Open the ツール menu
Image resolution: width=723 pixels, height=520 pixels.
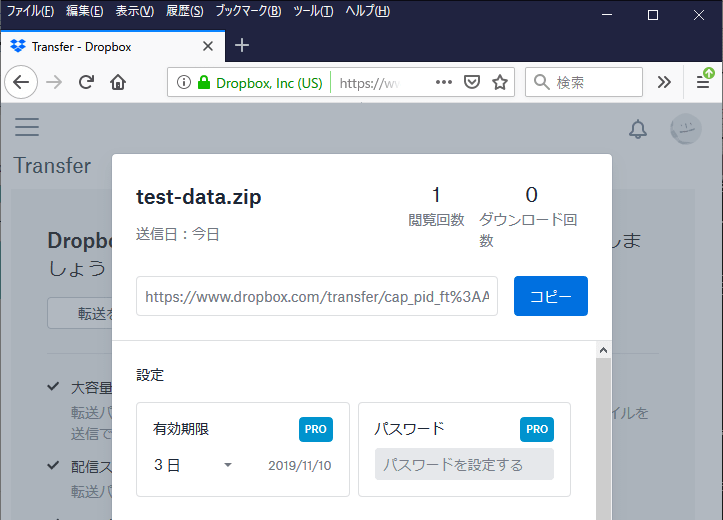click(313, 11)
